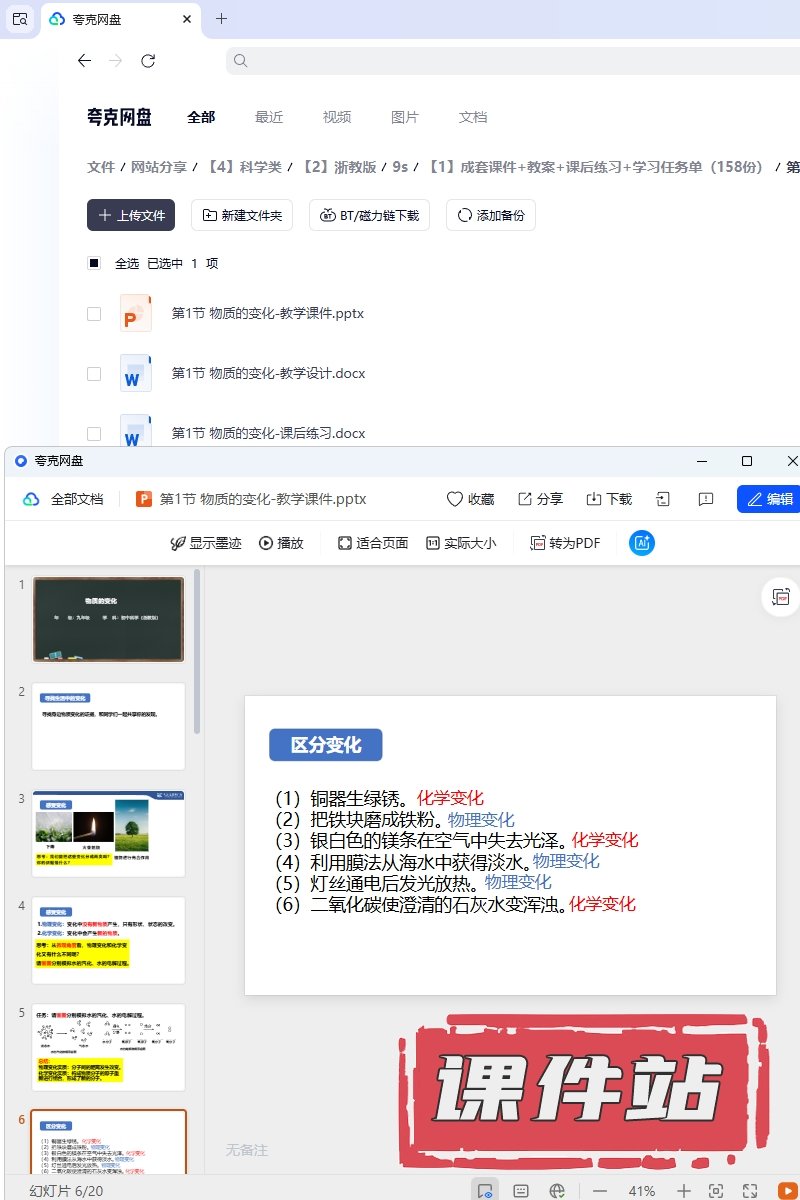Click the 上传文件 button

pos(131,215)
